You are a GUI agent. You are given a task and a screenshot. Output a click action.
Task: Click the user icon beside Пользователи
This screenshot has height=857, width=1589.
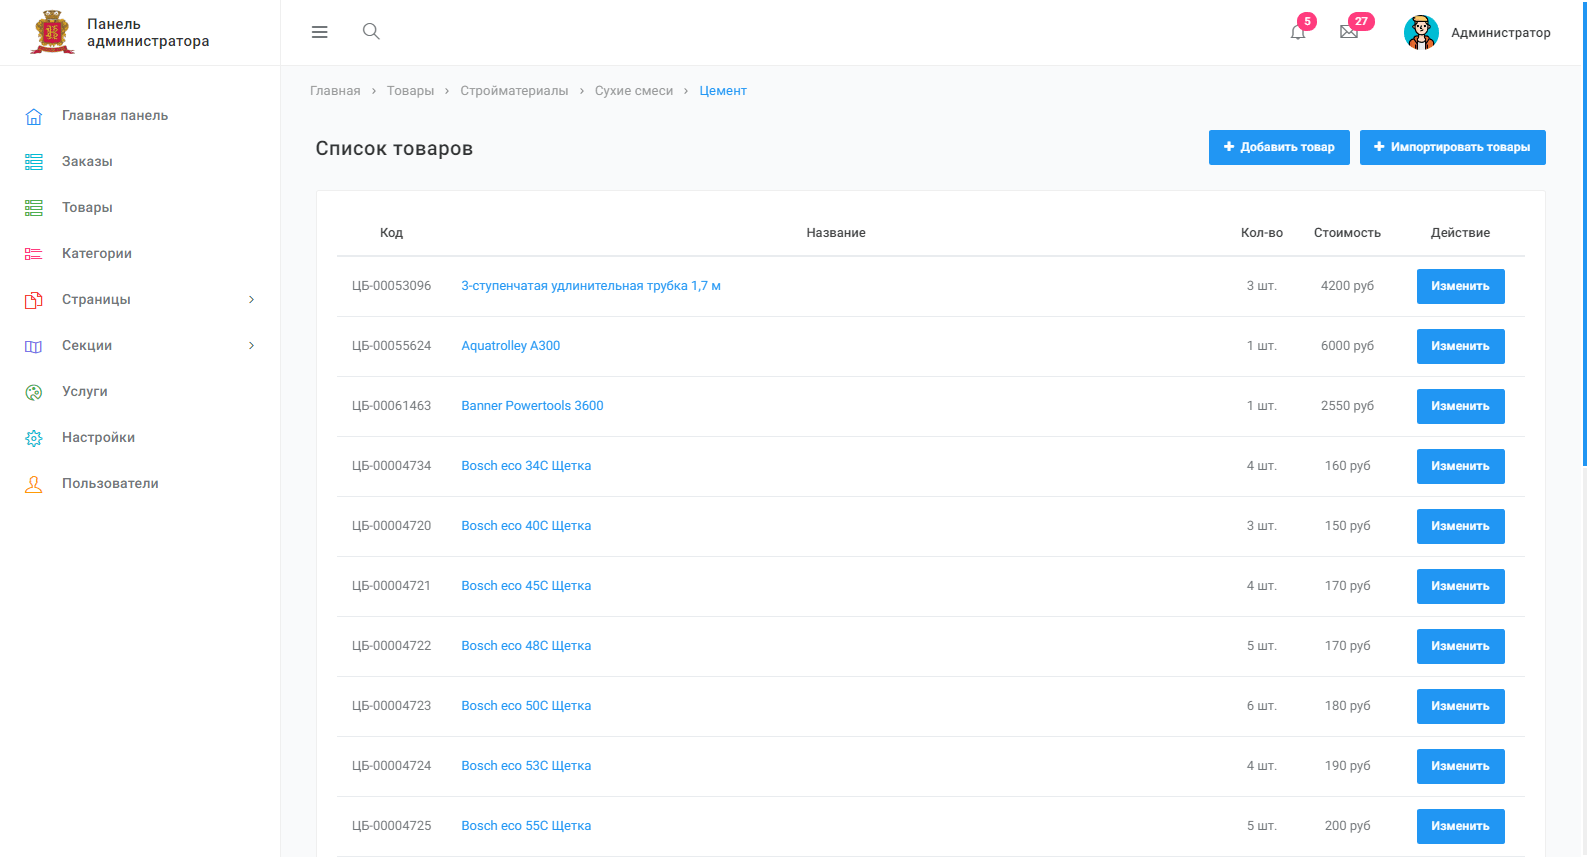tap(34, 484)
